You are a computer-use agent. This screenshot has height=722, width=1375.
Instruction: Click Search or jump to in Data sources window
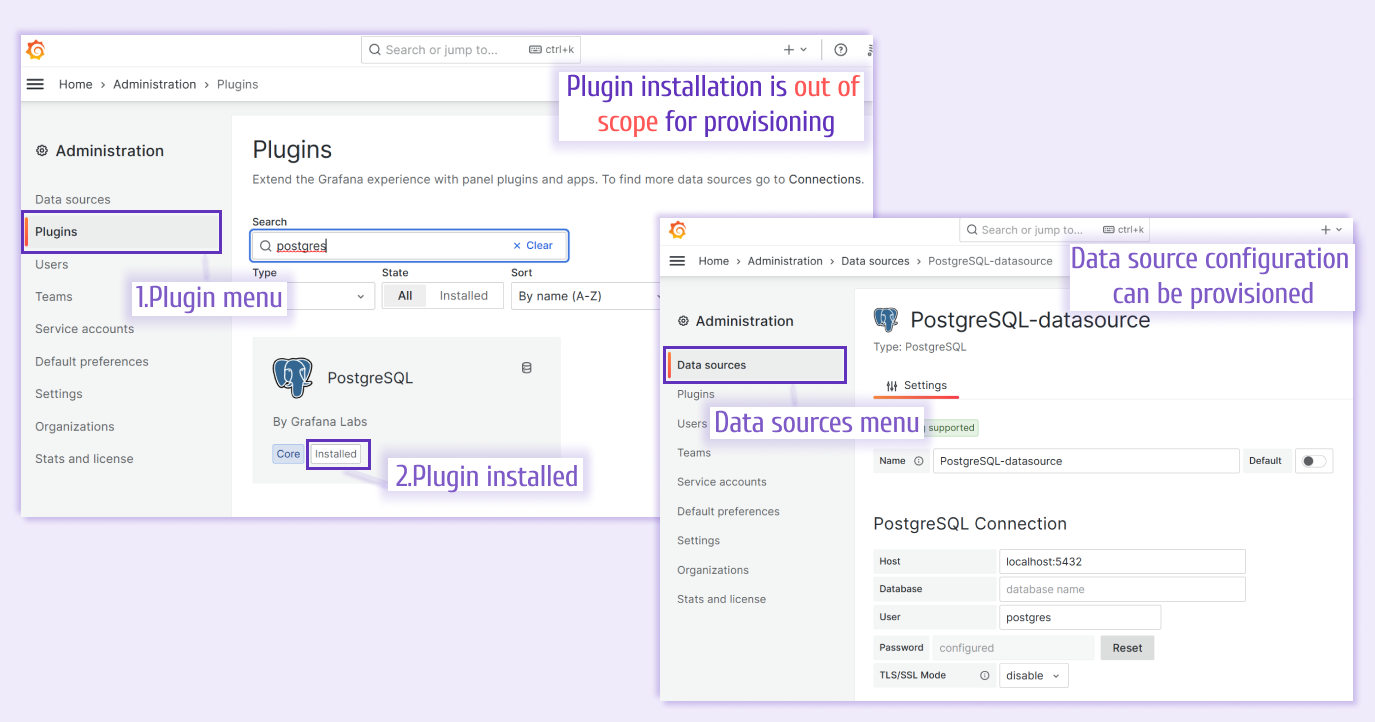[x=1055, y=230]
